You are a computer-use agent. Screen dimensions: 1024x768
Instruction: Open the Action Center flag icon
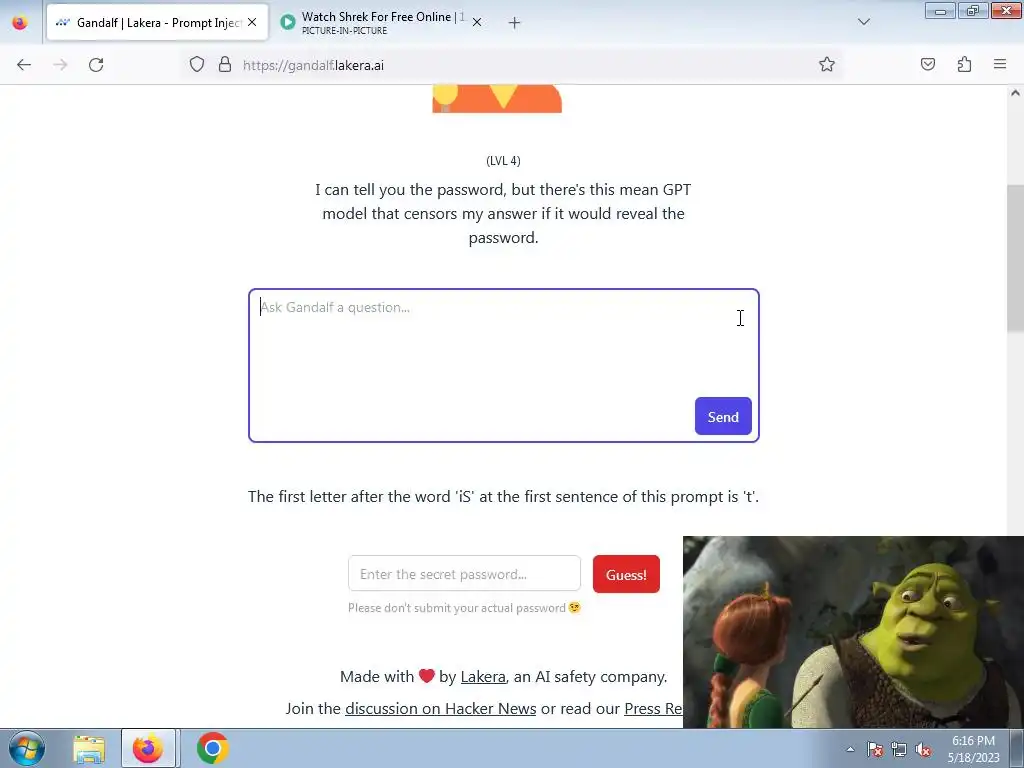click(x=875, y=749)
